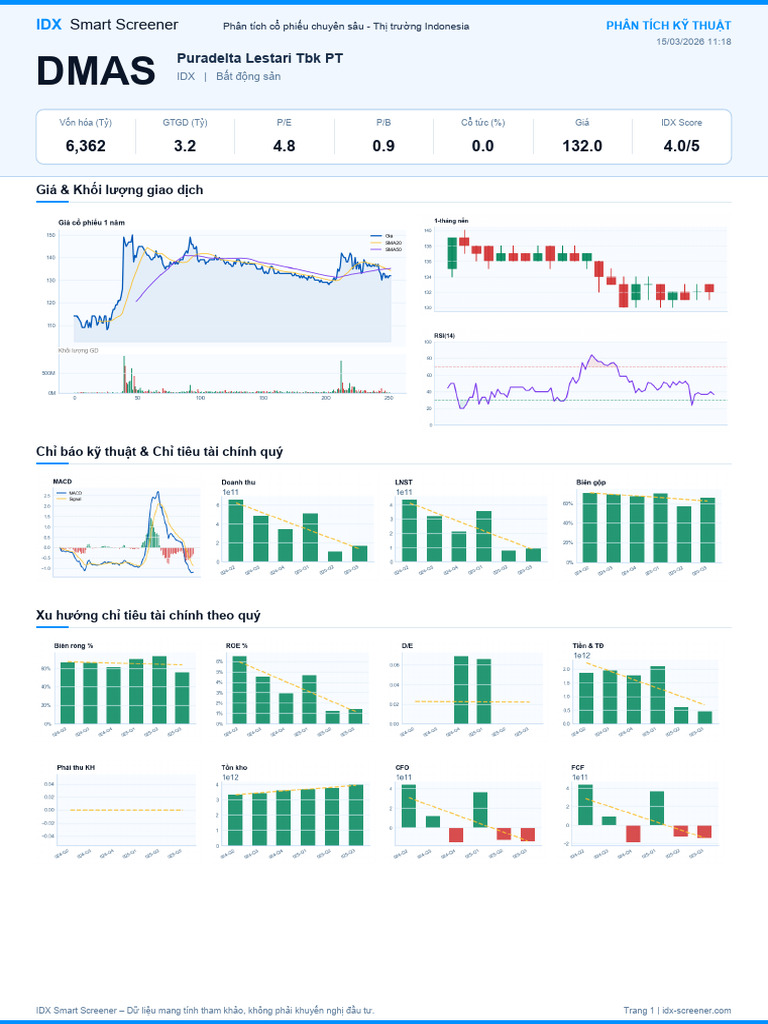Open the 'Tồn kho' inventory chart

(294, 813)
